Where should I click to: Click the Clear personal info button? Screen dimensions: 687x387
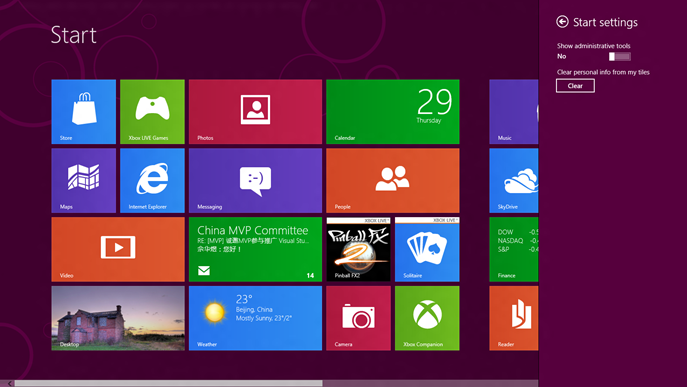pos(575,86)
